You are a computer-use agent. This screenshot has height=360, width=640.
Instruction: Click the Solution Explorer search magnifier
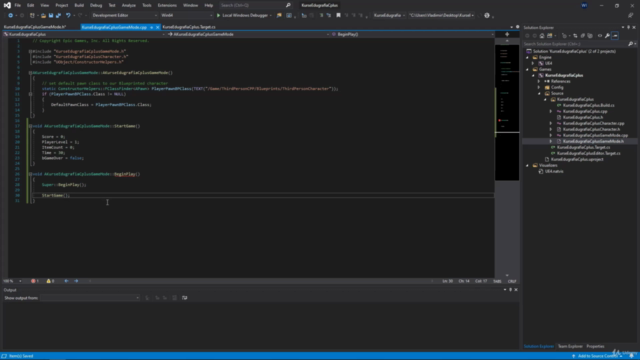point(630,44)
